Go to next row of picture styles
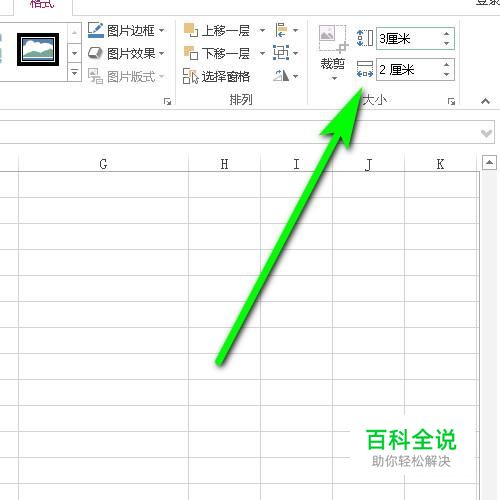This screenshot has width=500, height=500. pos(74,53)
